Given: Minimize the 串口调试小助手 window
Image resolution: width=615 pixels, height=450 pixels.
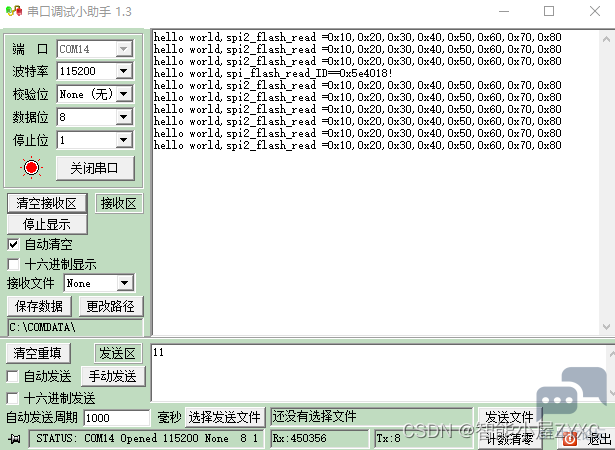Looking at the screenshot, I should (x=504, y=11).
